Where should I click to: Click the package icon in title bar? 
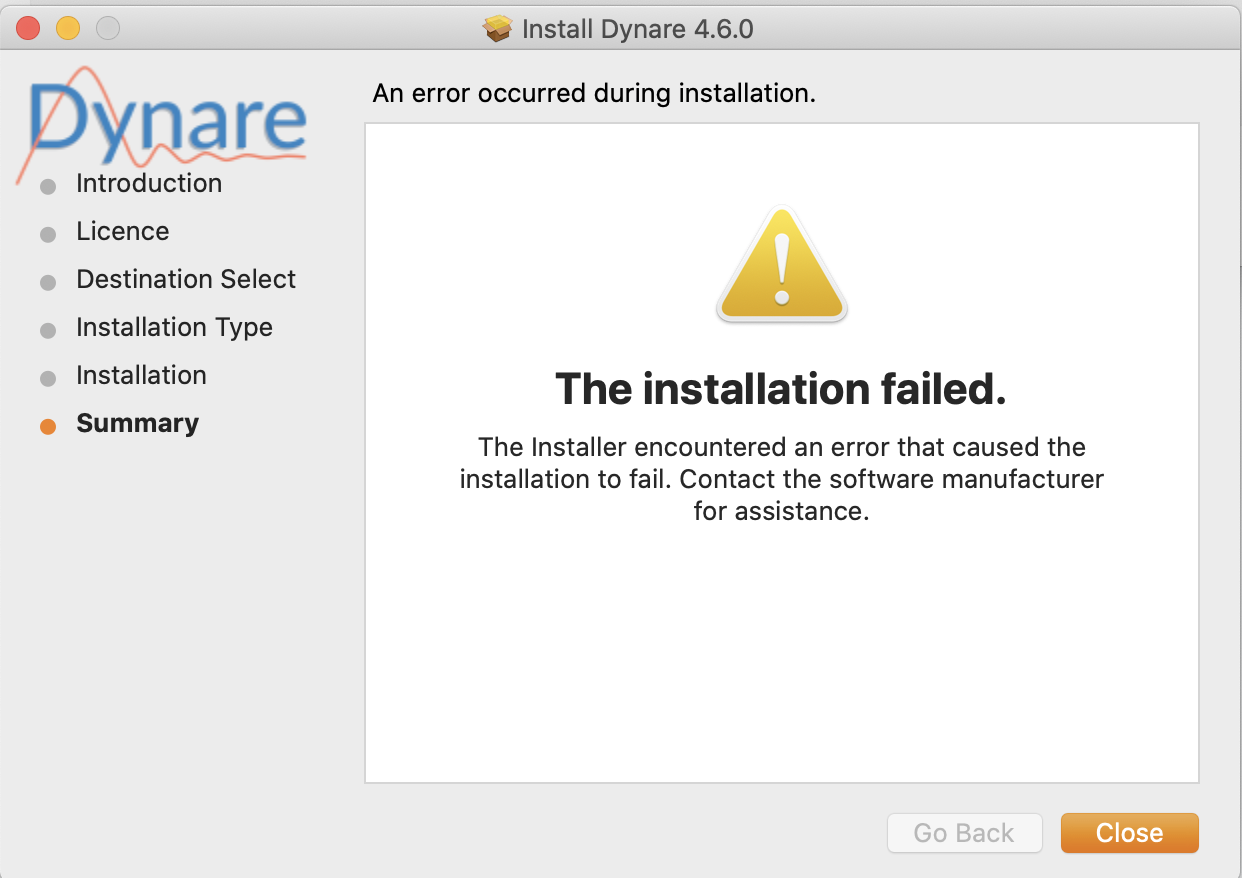(497, 28)
